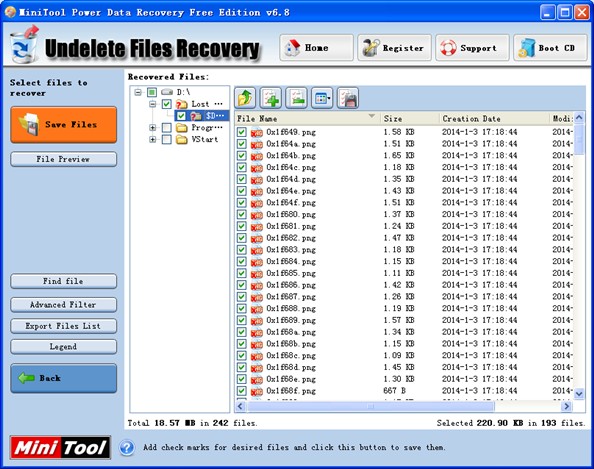The image size is (594, 469).
Task: Click the remove files green minus toolbar icon
Action: point(296,98)
